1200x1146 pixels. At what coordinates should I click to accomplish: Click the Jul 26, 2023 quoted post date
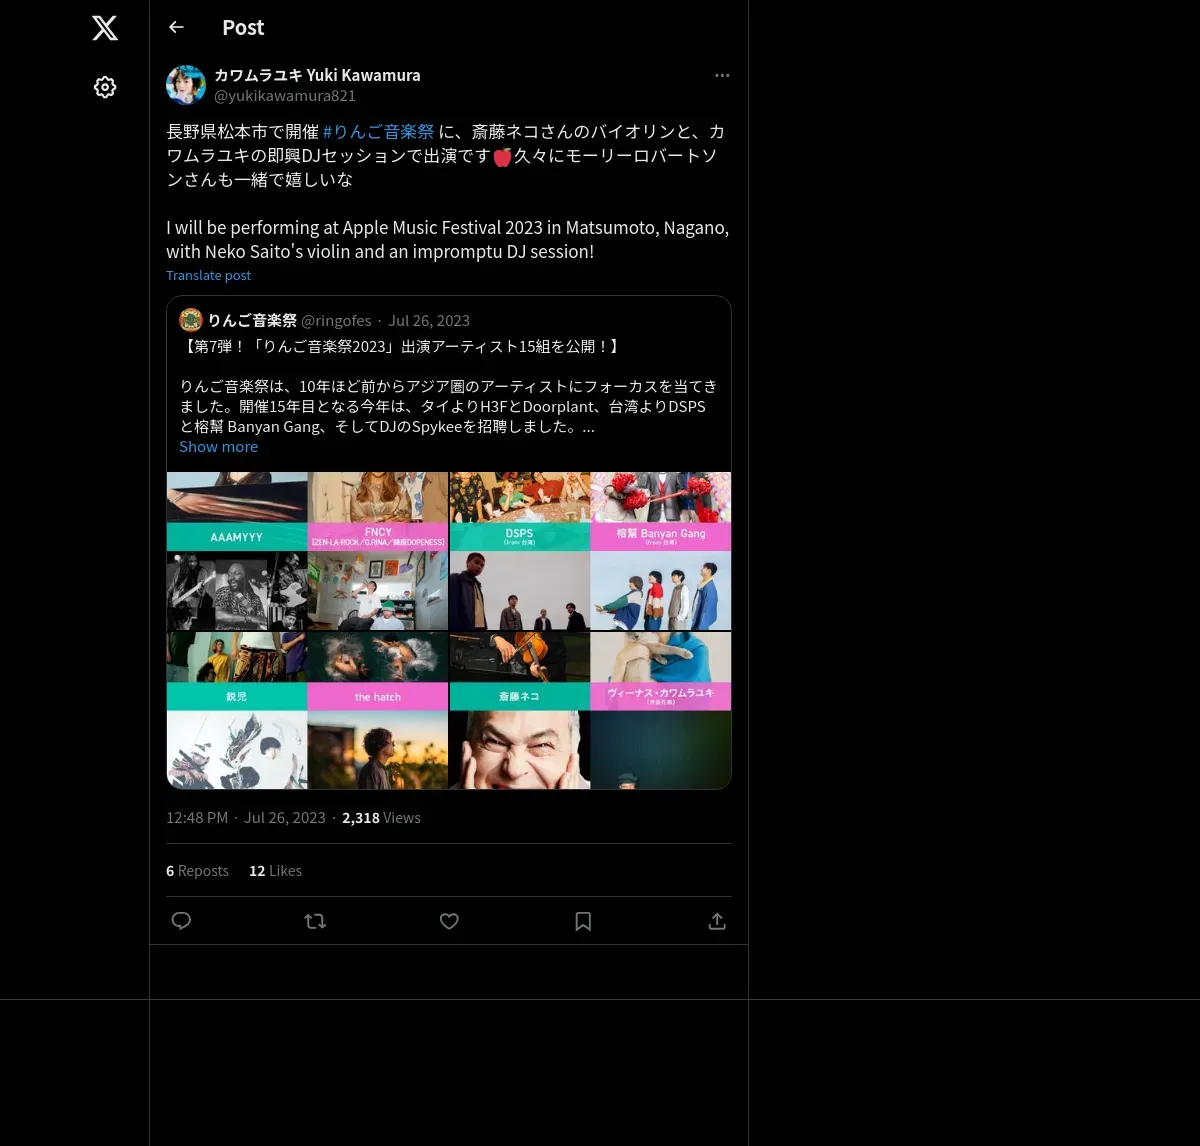point(429,320)
